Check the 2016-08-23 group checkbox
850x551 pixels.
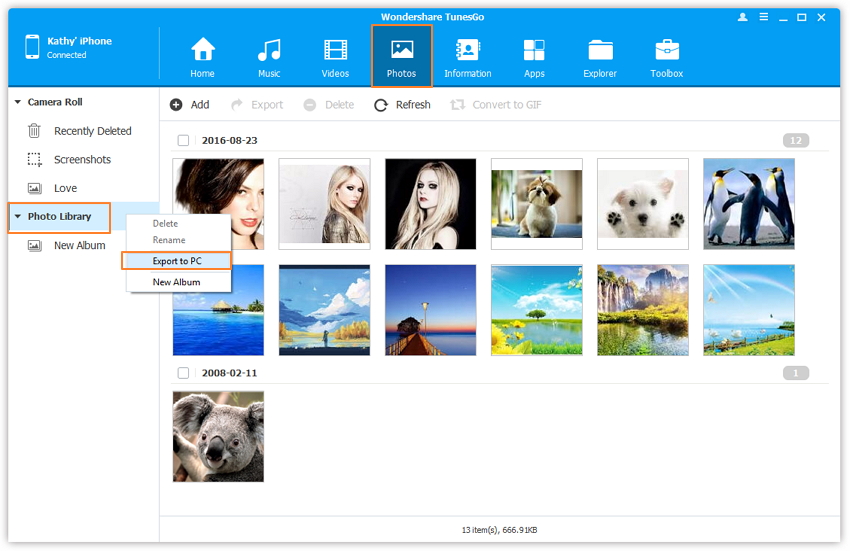click(x=183, y=141)
